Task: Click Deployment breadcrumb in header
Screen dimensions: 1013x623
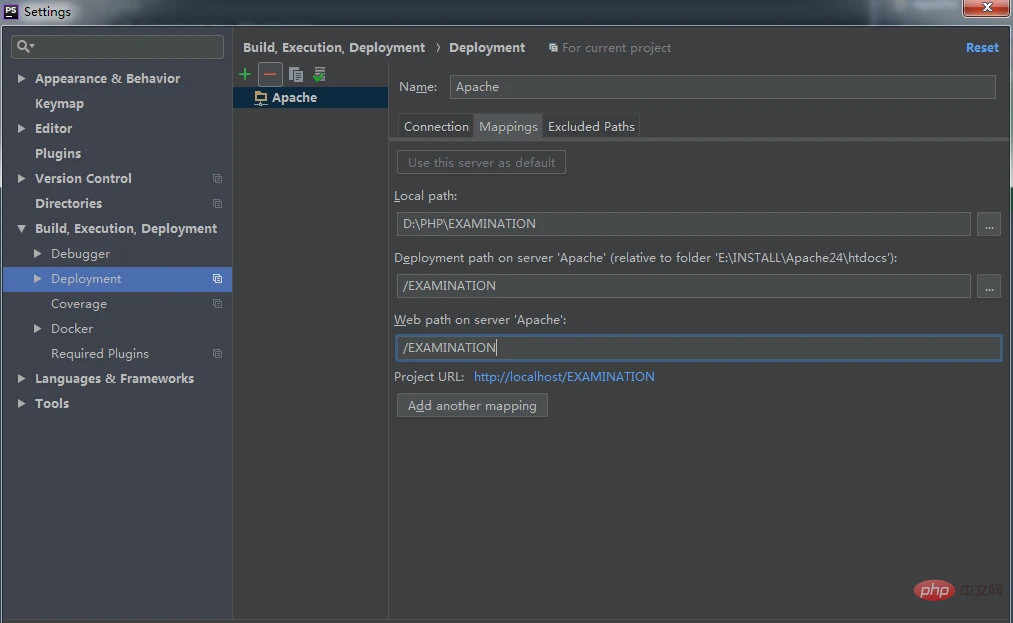Action: point(487,48)
